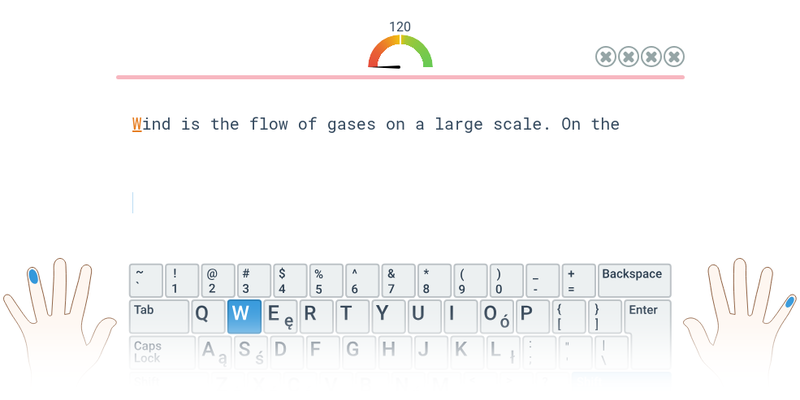This screenshot has height=400, width=800.
Task: Click the fourth error X icon
Action: tap(674, 57)
